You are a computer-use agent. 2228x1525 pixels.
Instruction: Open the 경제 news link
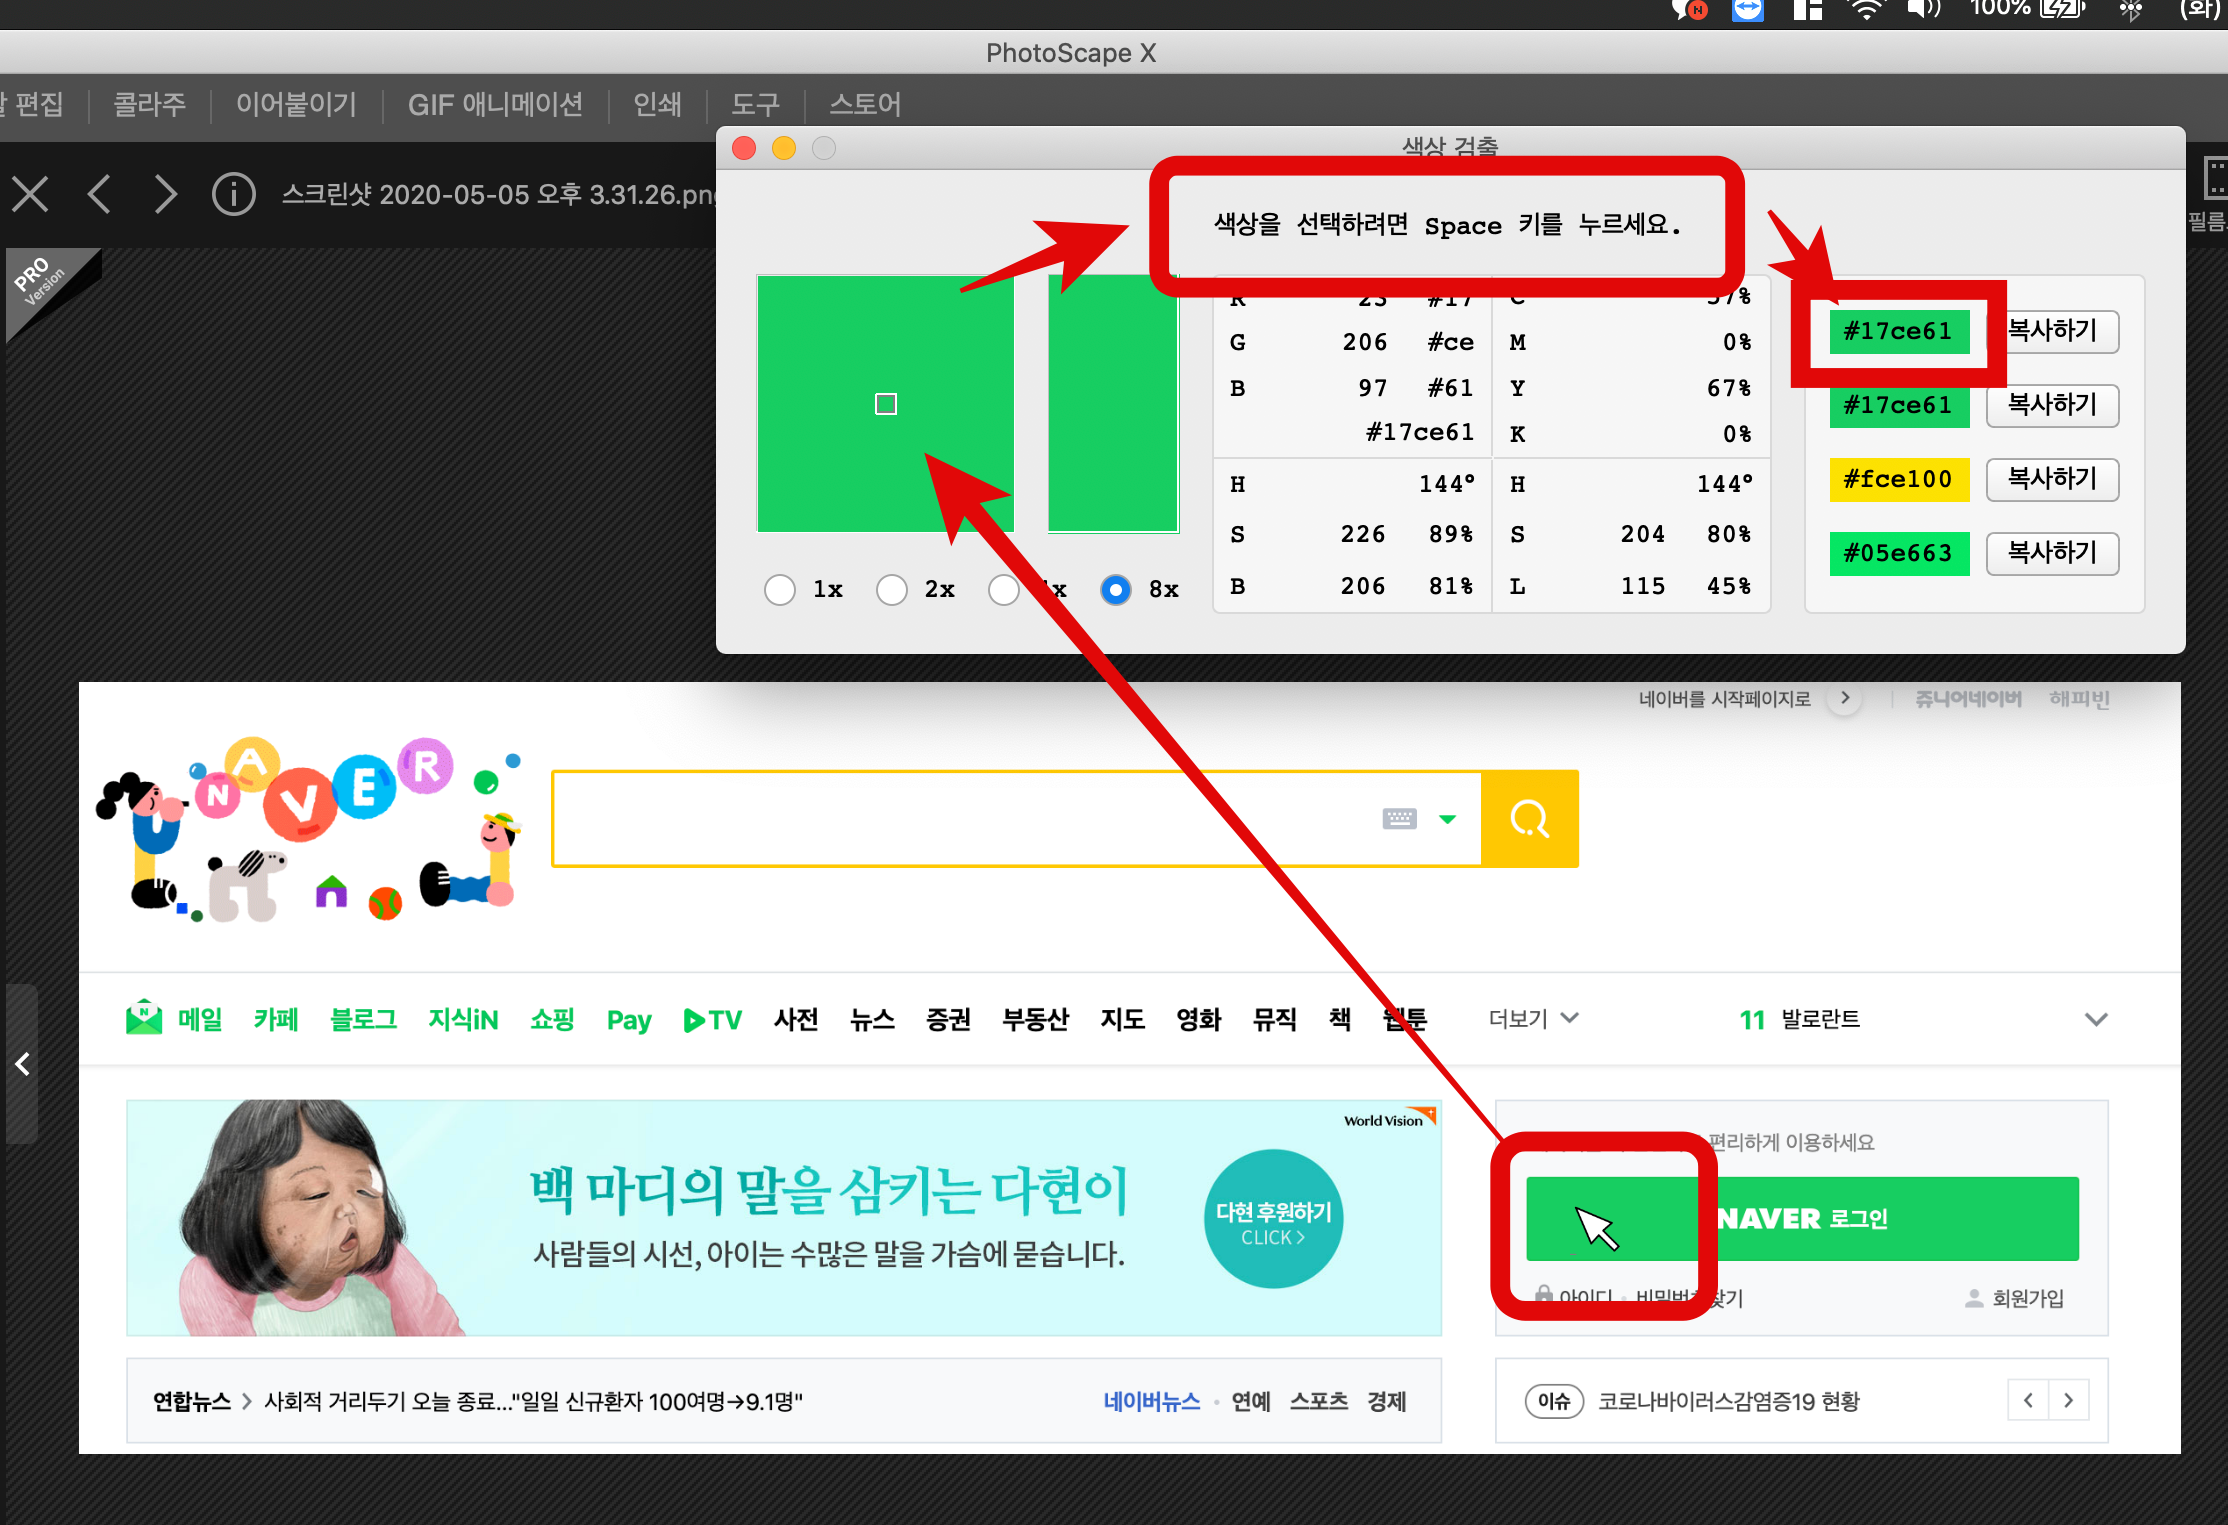click(x=1387, y=1401)
